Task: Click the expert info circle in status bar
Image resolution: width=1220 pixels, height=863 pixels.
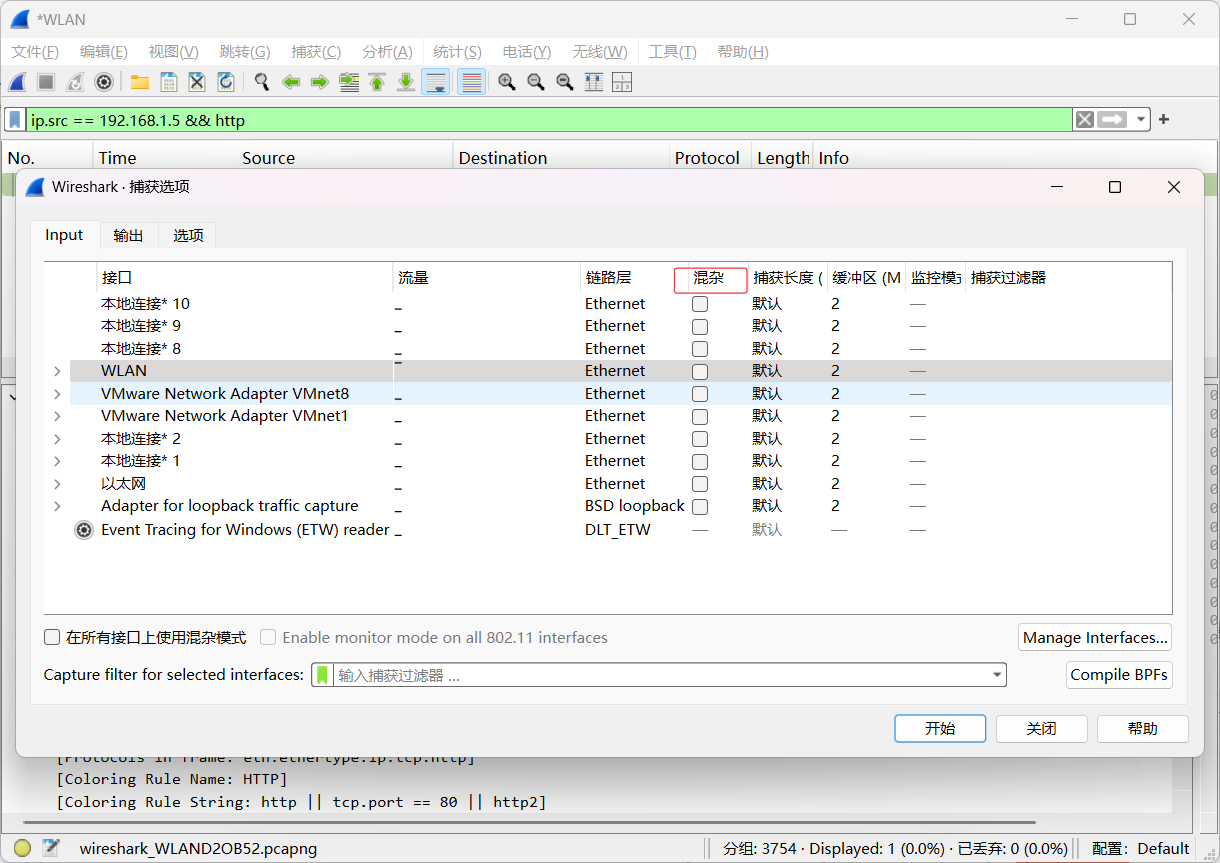Action: 22,848
